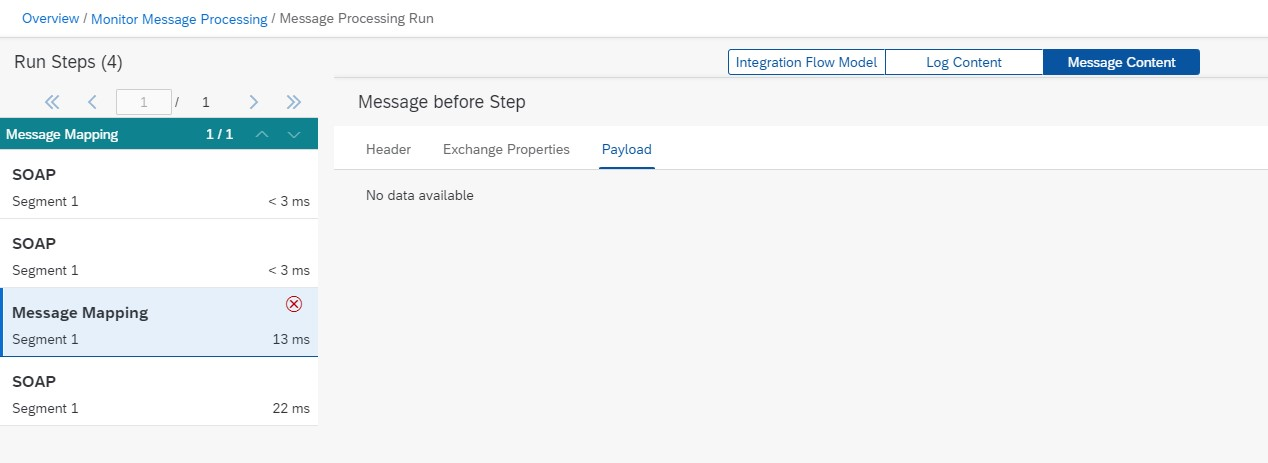Navigate down in Message Mapping header
1268x463 pixels.
(x=294, y=134)
